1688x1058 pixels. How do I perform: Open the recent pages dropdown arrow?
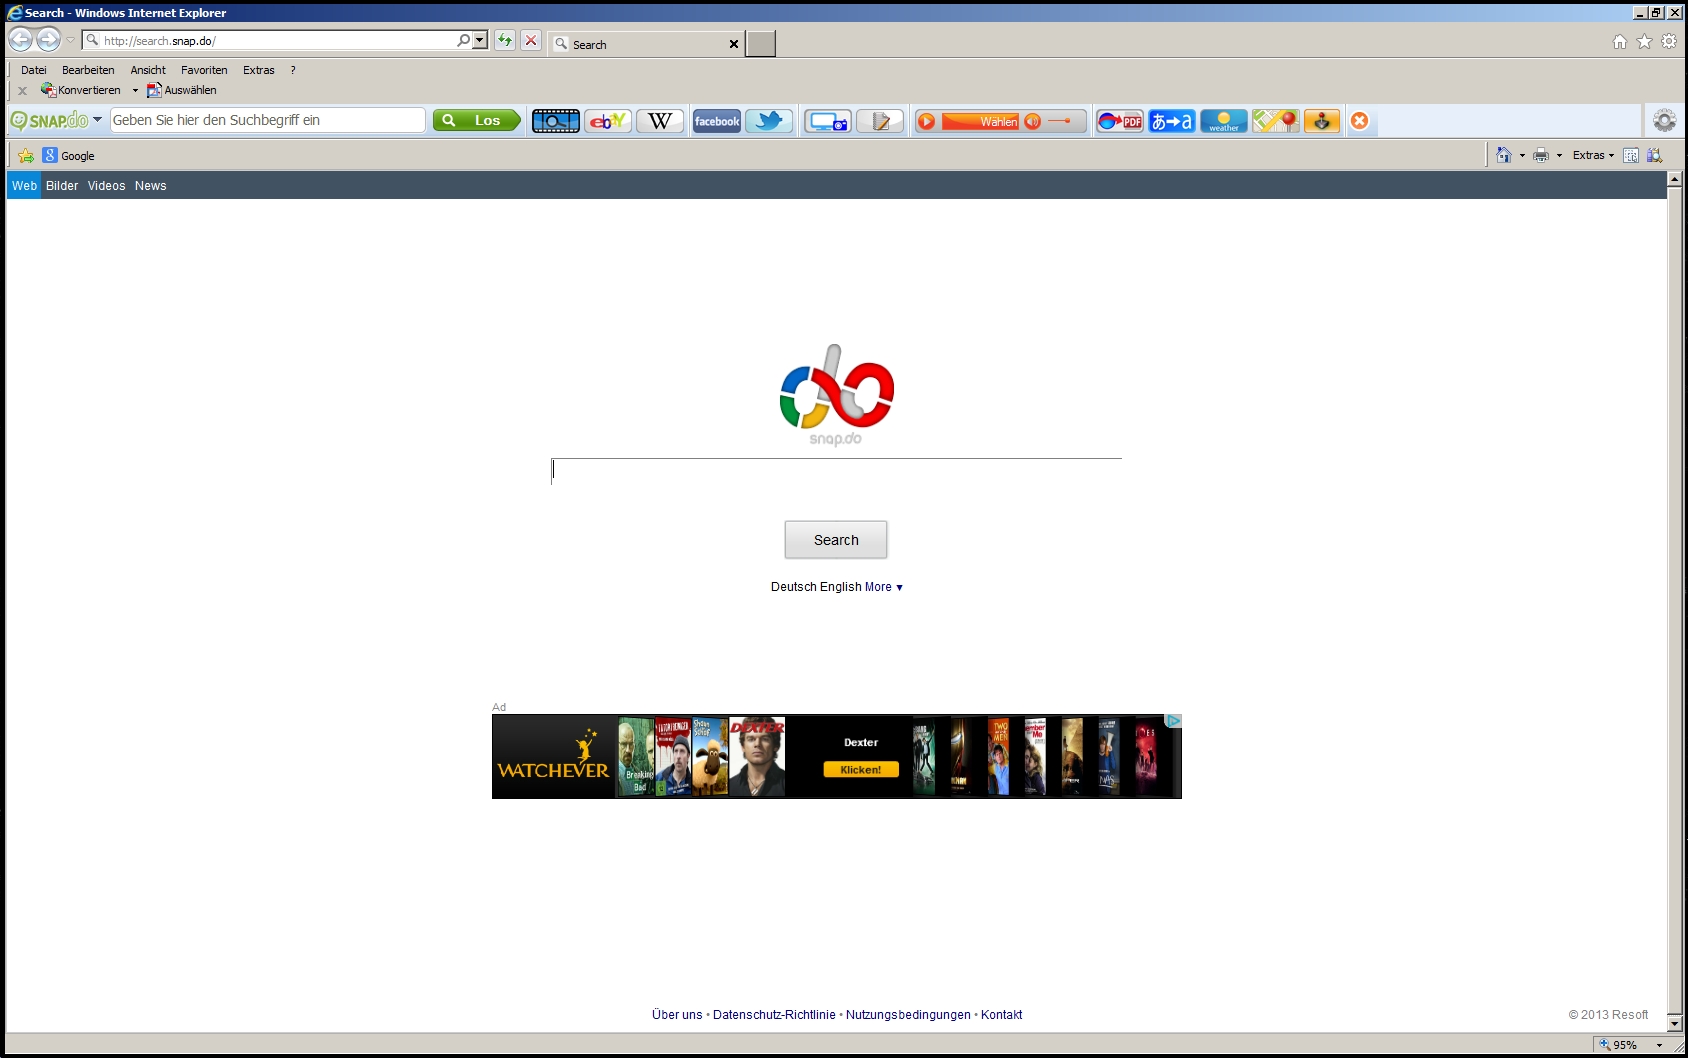(x=71, y=40)
